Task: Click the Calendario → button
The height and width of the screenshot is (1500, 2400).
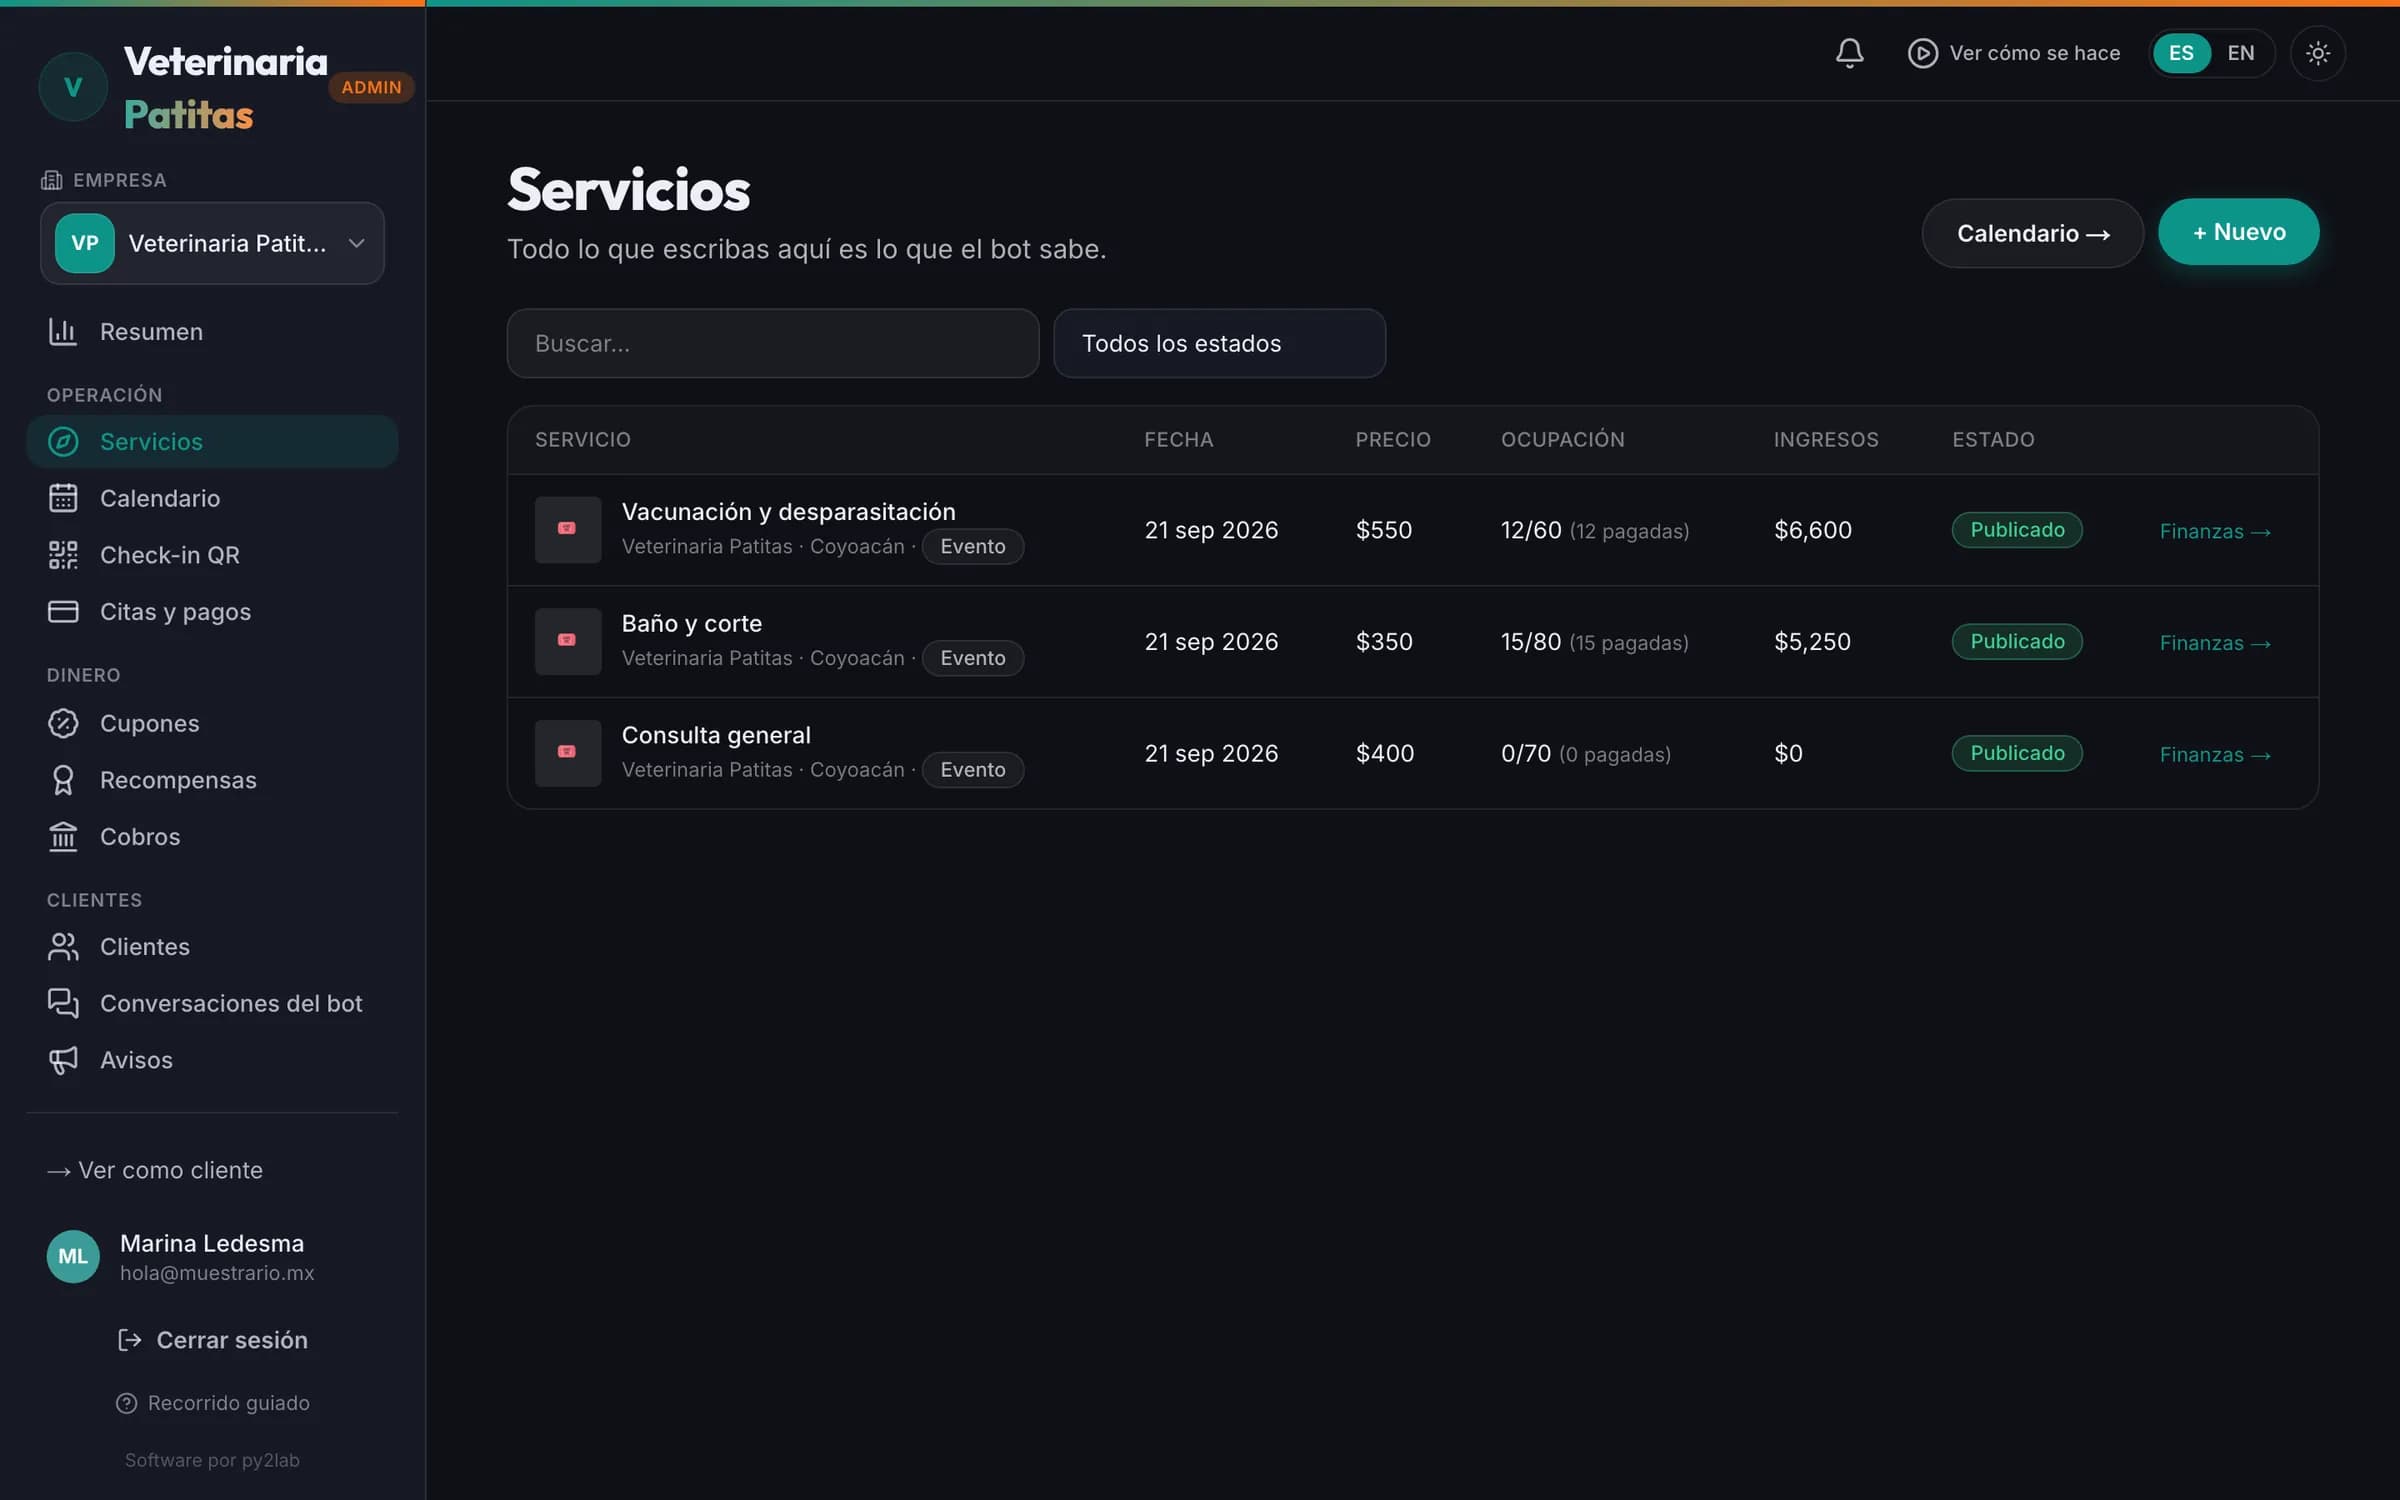Action: tap(2032, 233)
